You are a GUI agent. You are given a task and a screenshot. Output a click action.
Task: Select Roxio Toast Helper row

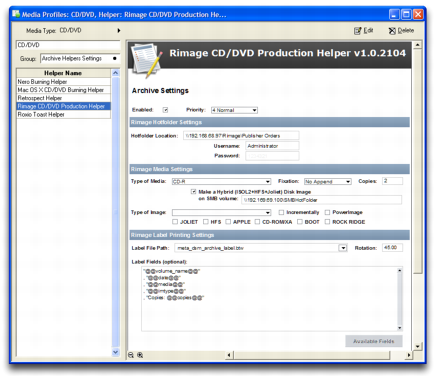pyautogui.click(x=63, y=114)
